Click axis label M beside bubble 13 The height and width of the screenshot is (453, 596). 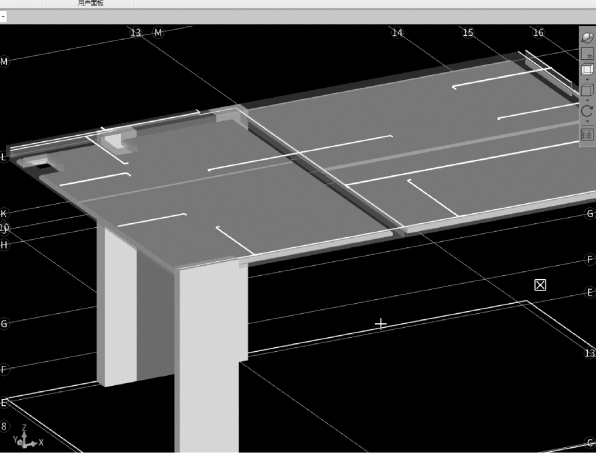tap(158, 33)
